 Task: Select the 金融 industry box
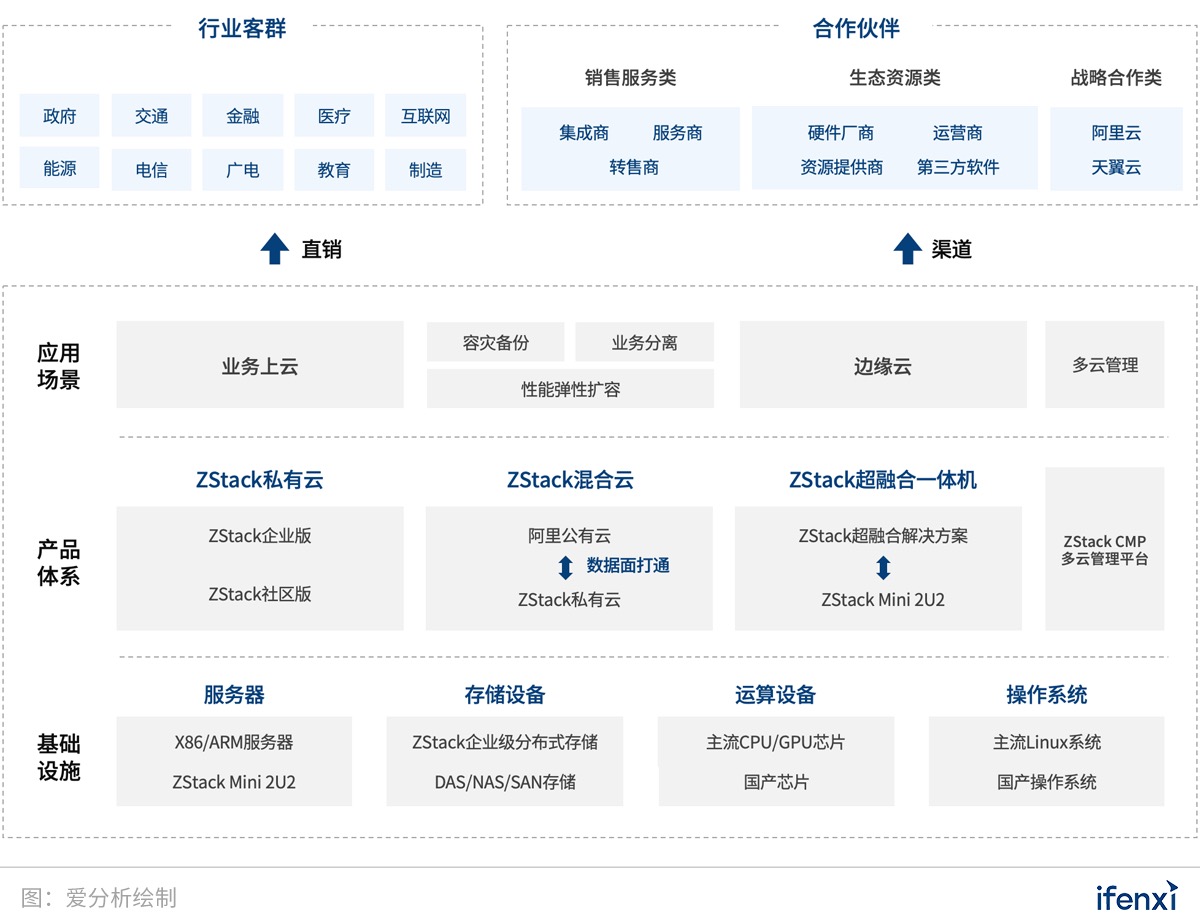pyautogui.click(x=243, y=116)
